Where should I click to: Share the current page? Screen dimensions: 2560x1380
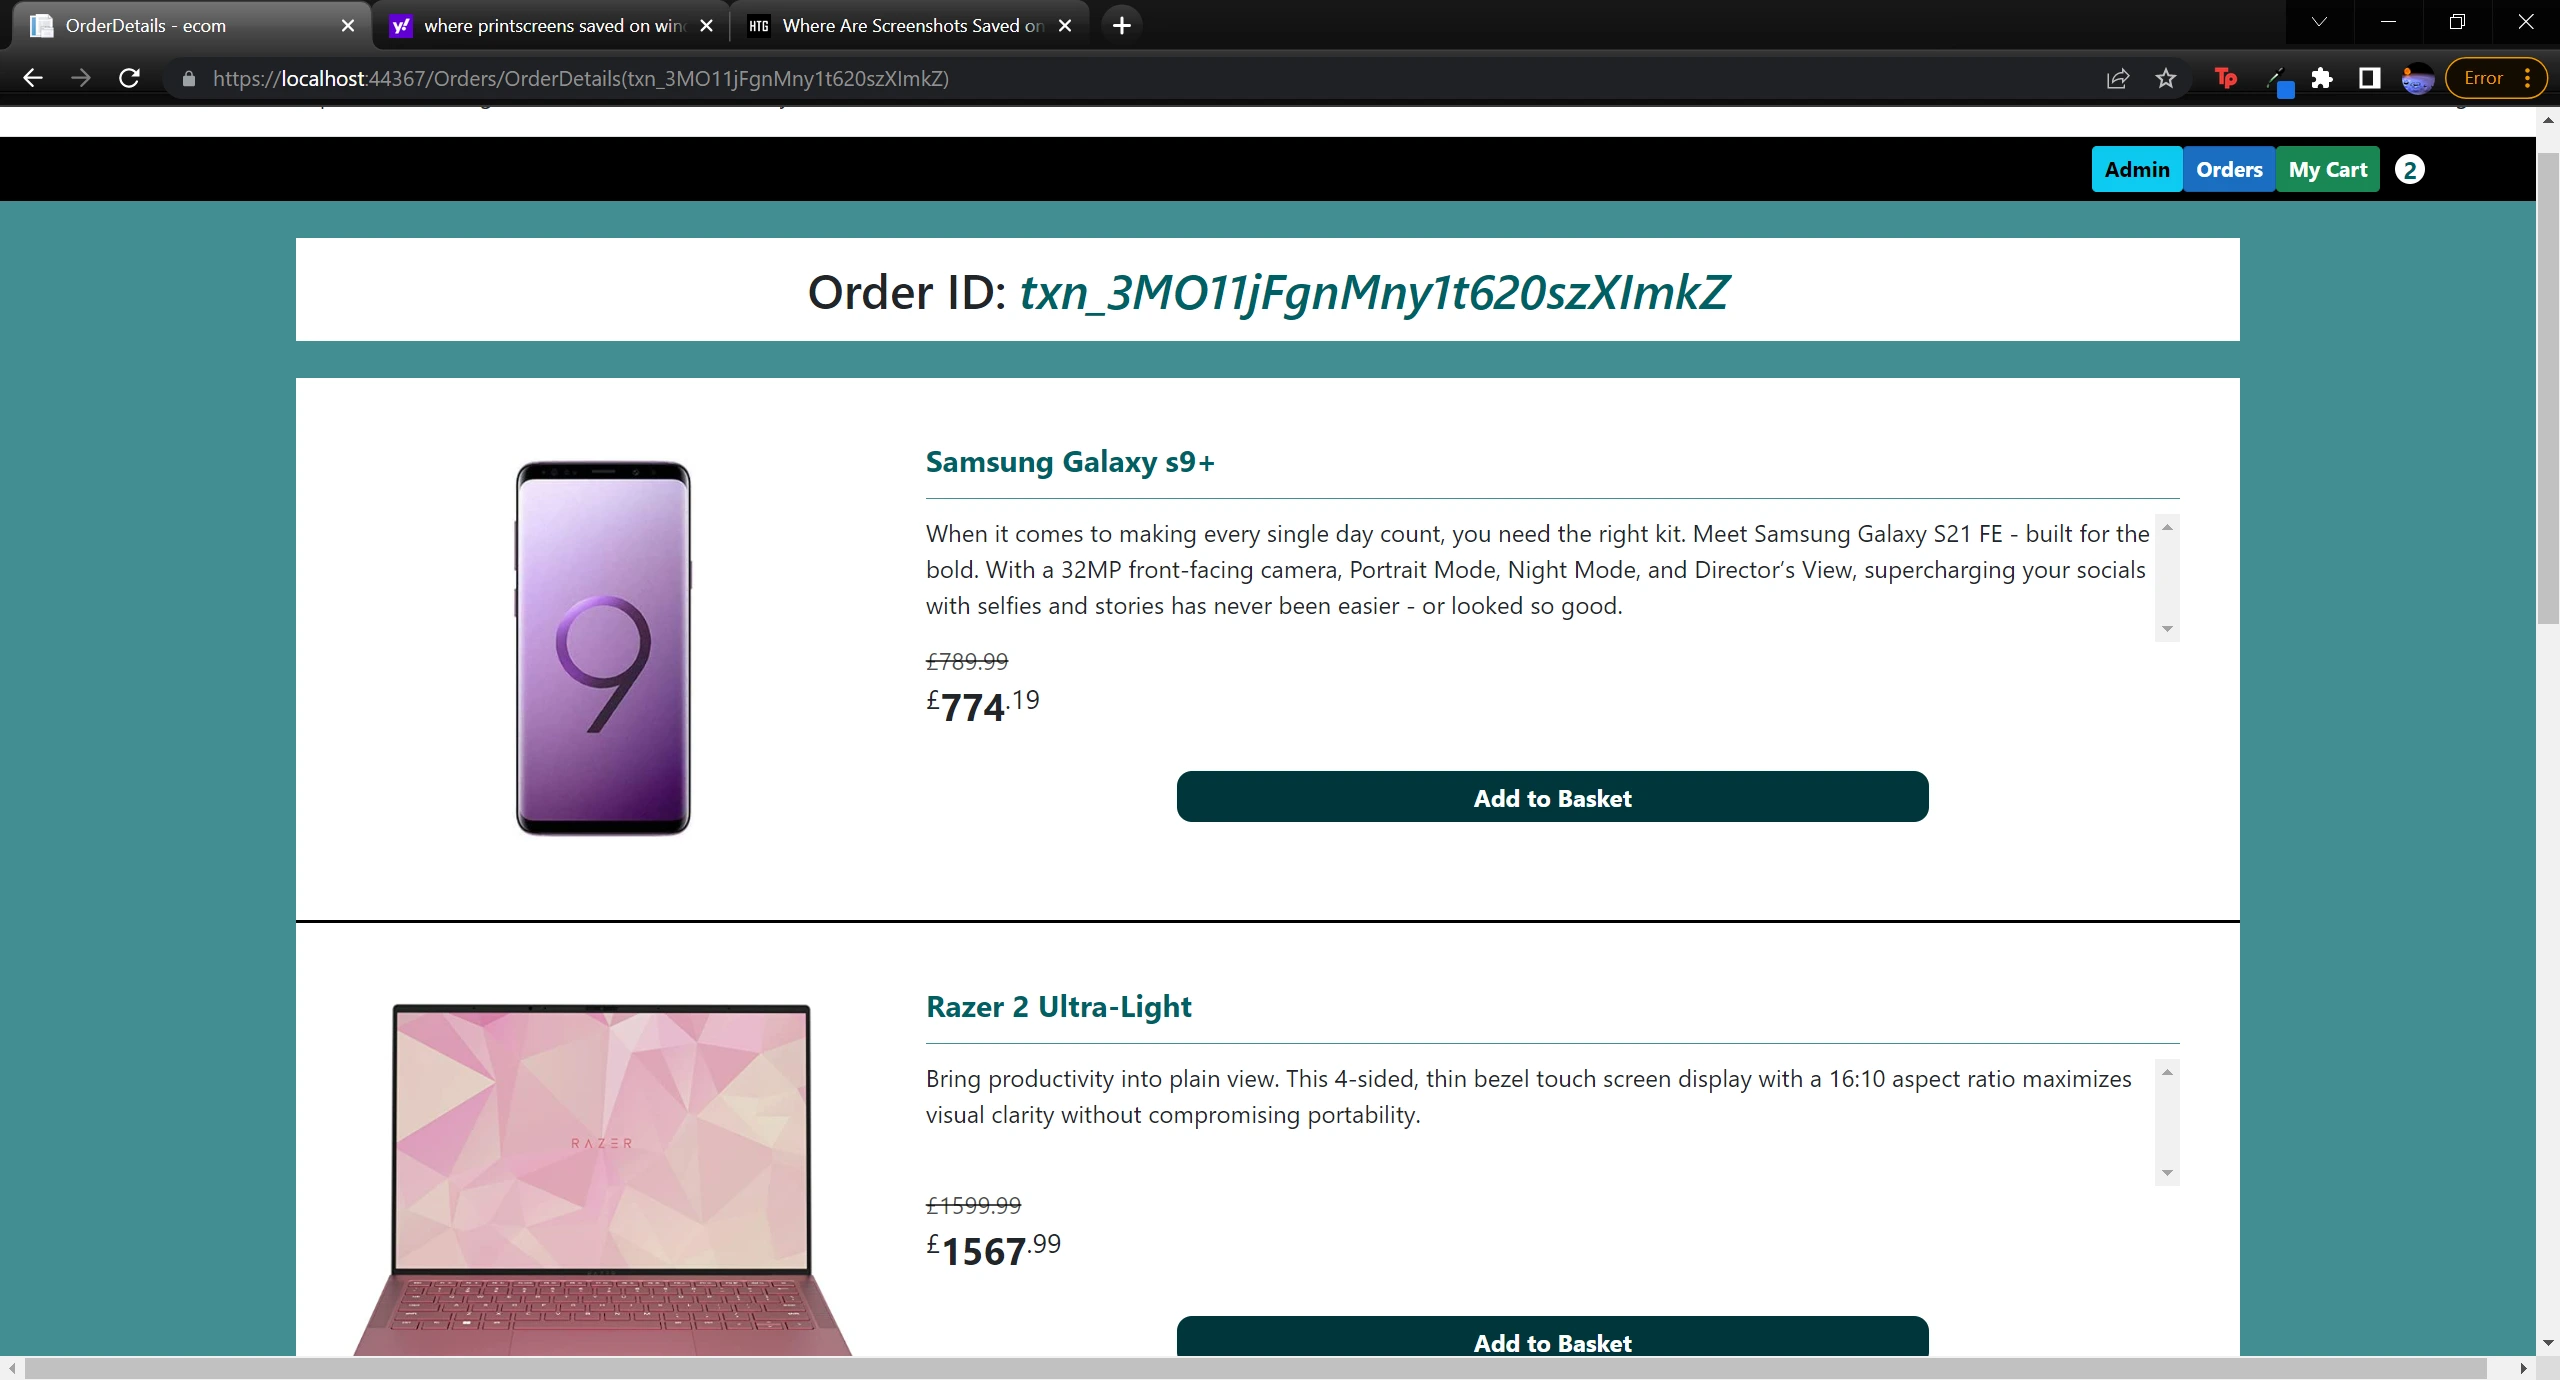click(x=2117, y=78)
